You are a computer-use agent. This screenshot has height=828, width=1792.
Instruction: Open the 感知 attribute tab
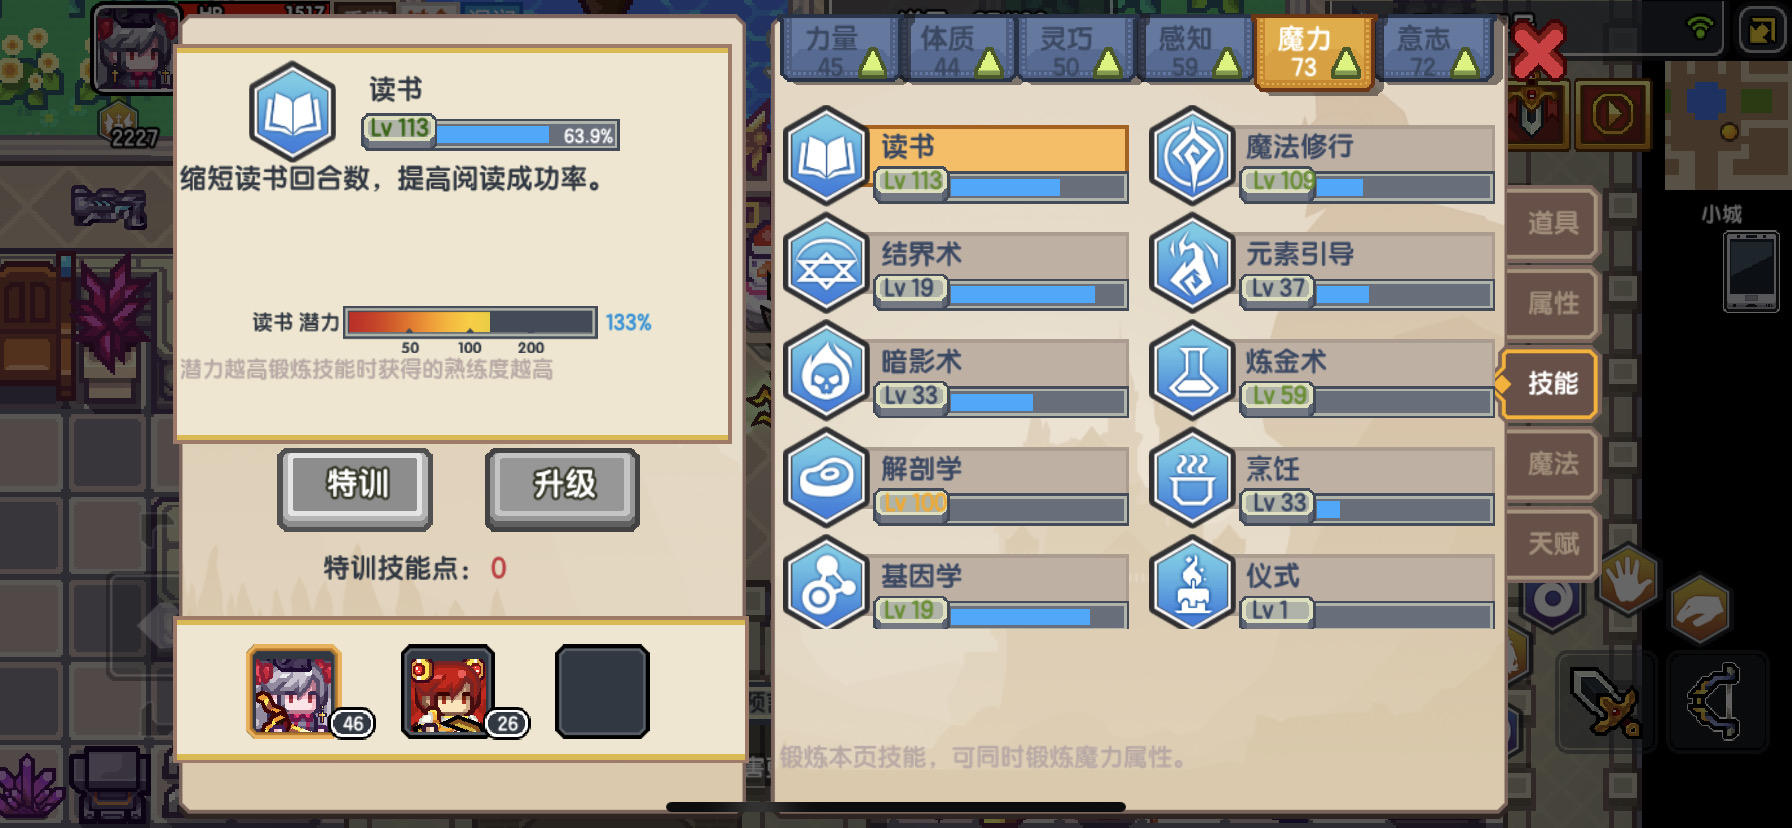tap(1195, 50)
